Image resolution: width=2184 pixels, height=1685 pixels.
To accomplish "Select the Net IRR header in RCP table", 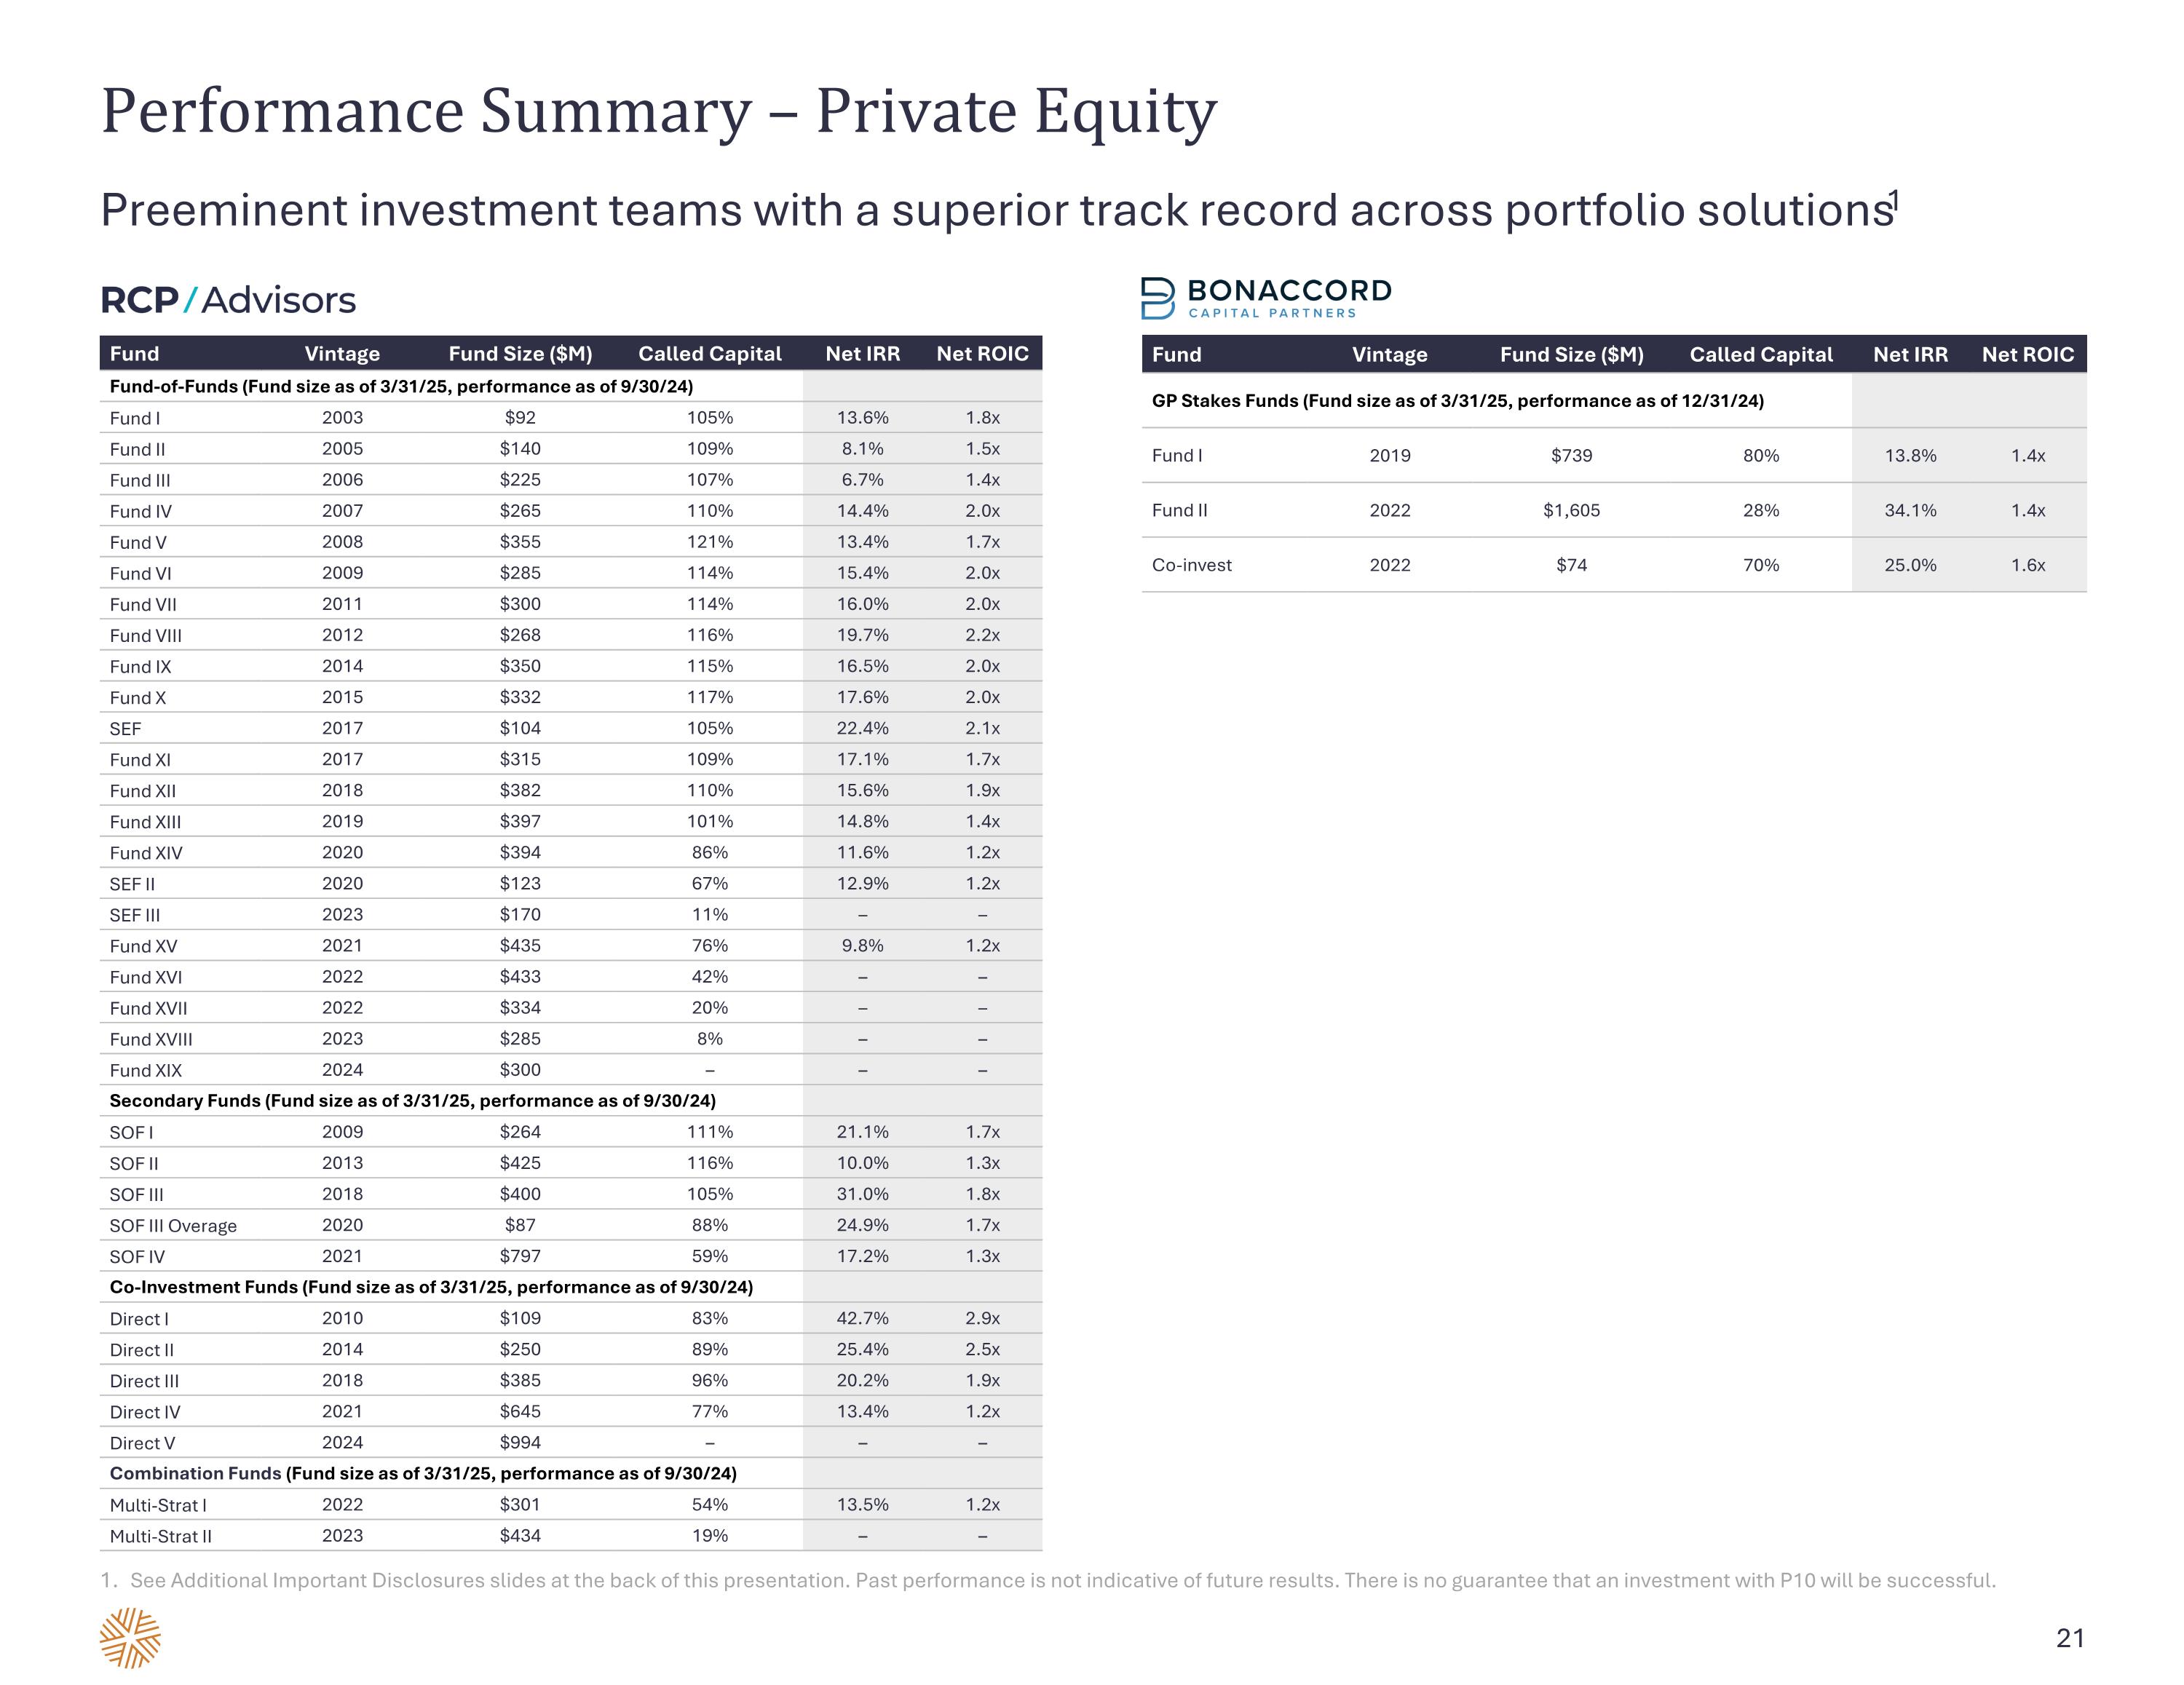I will 862,354.
